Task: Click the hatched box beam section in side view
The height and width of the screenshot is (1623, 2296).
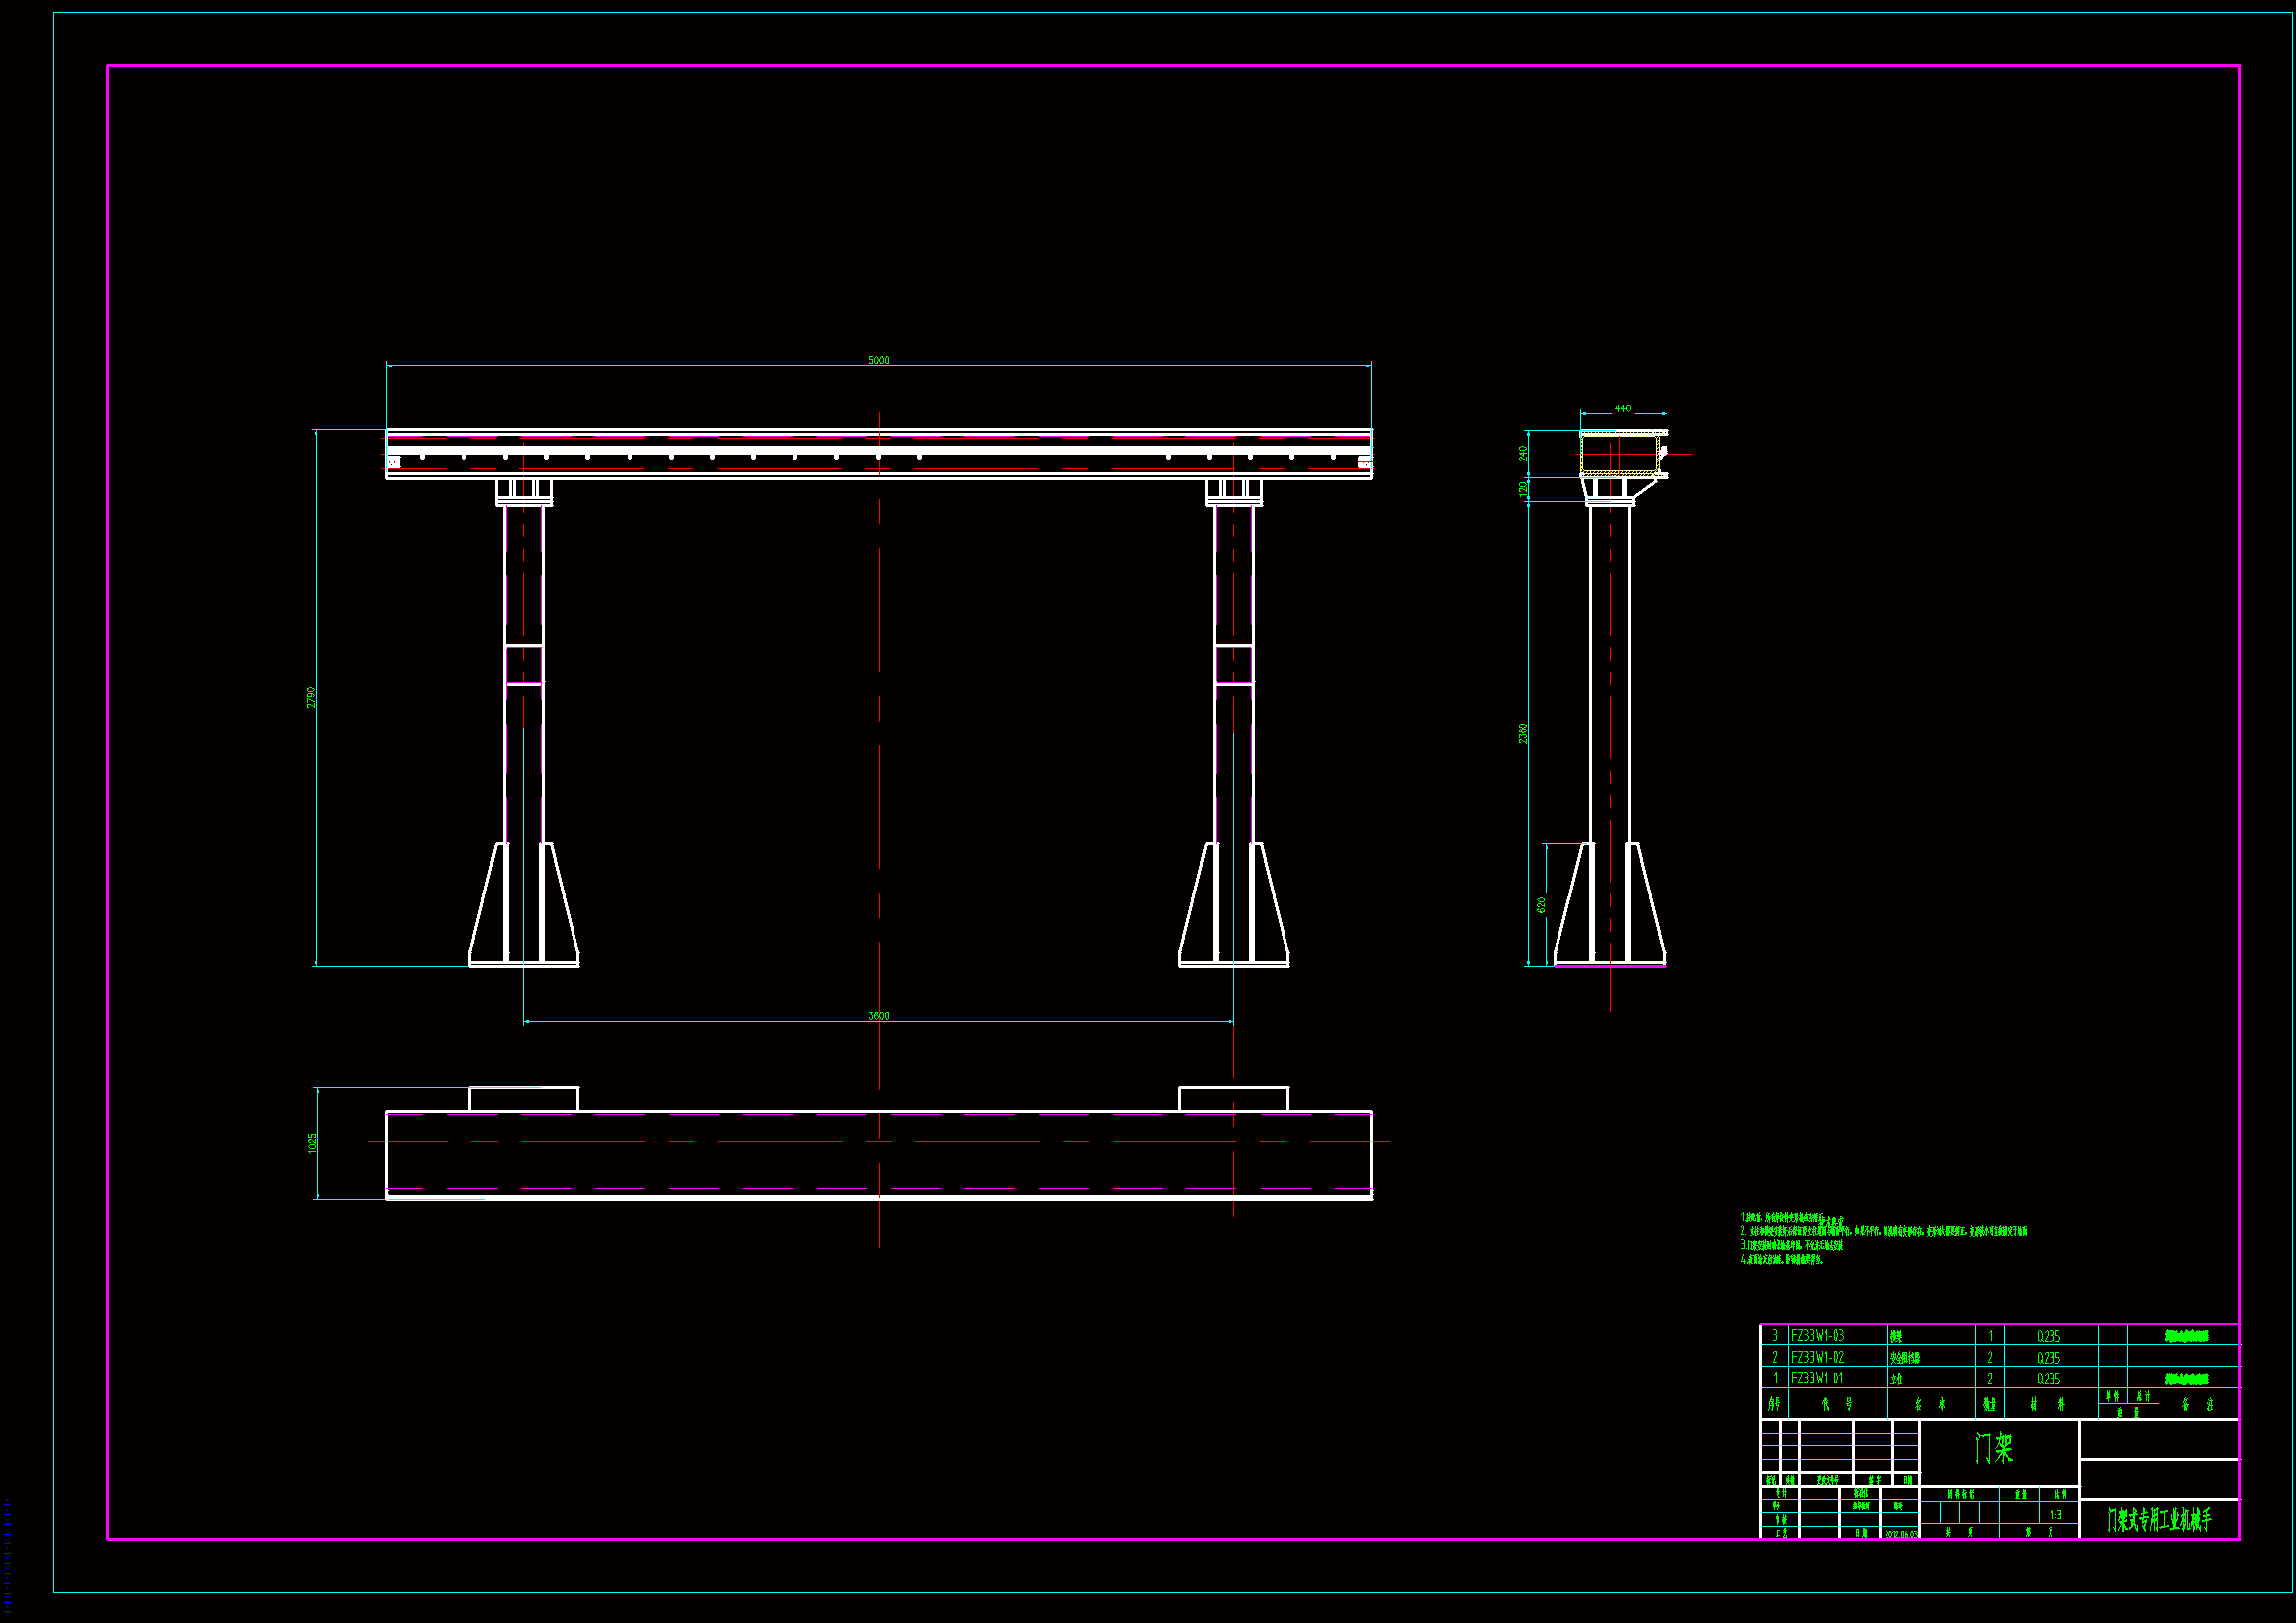Action: pyautogui.click(x=1619, y=454)
